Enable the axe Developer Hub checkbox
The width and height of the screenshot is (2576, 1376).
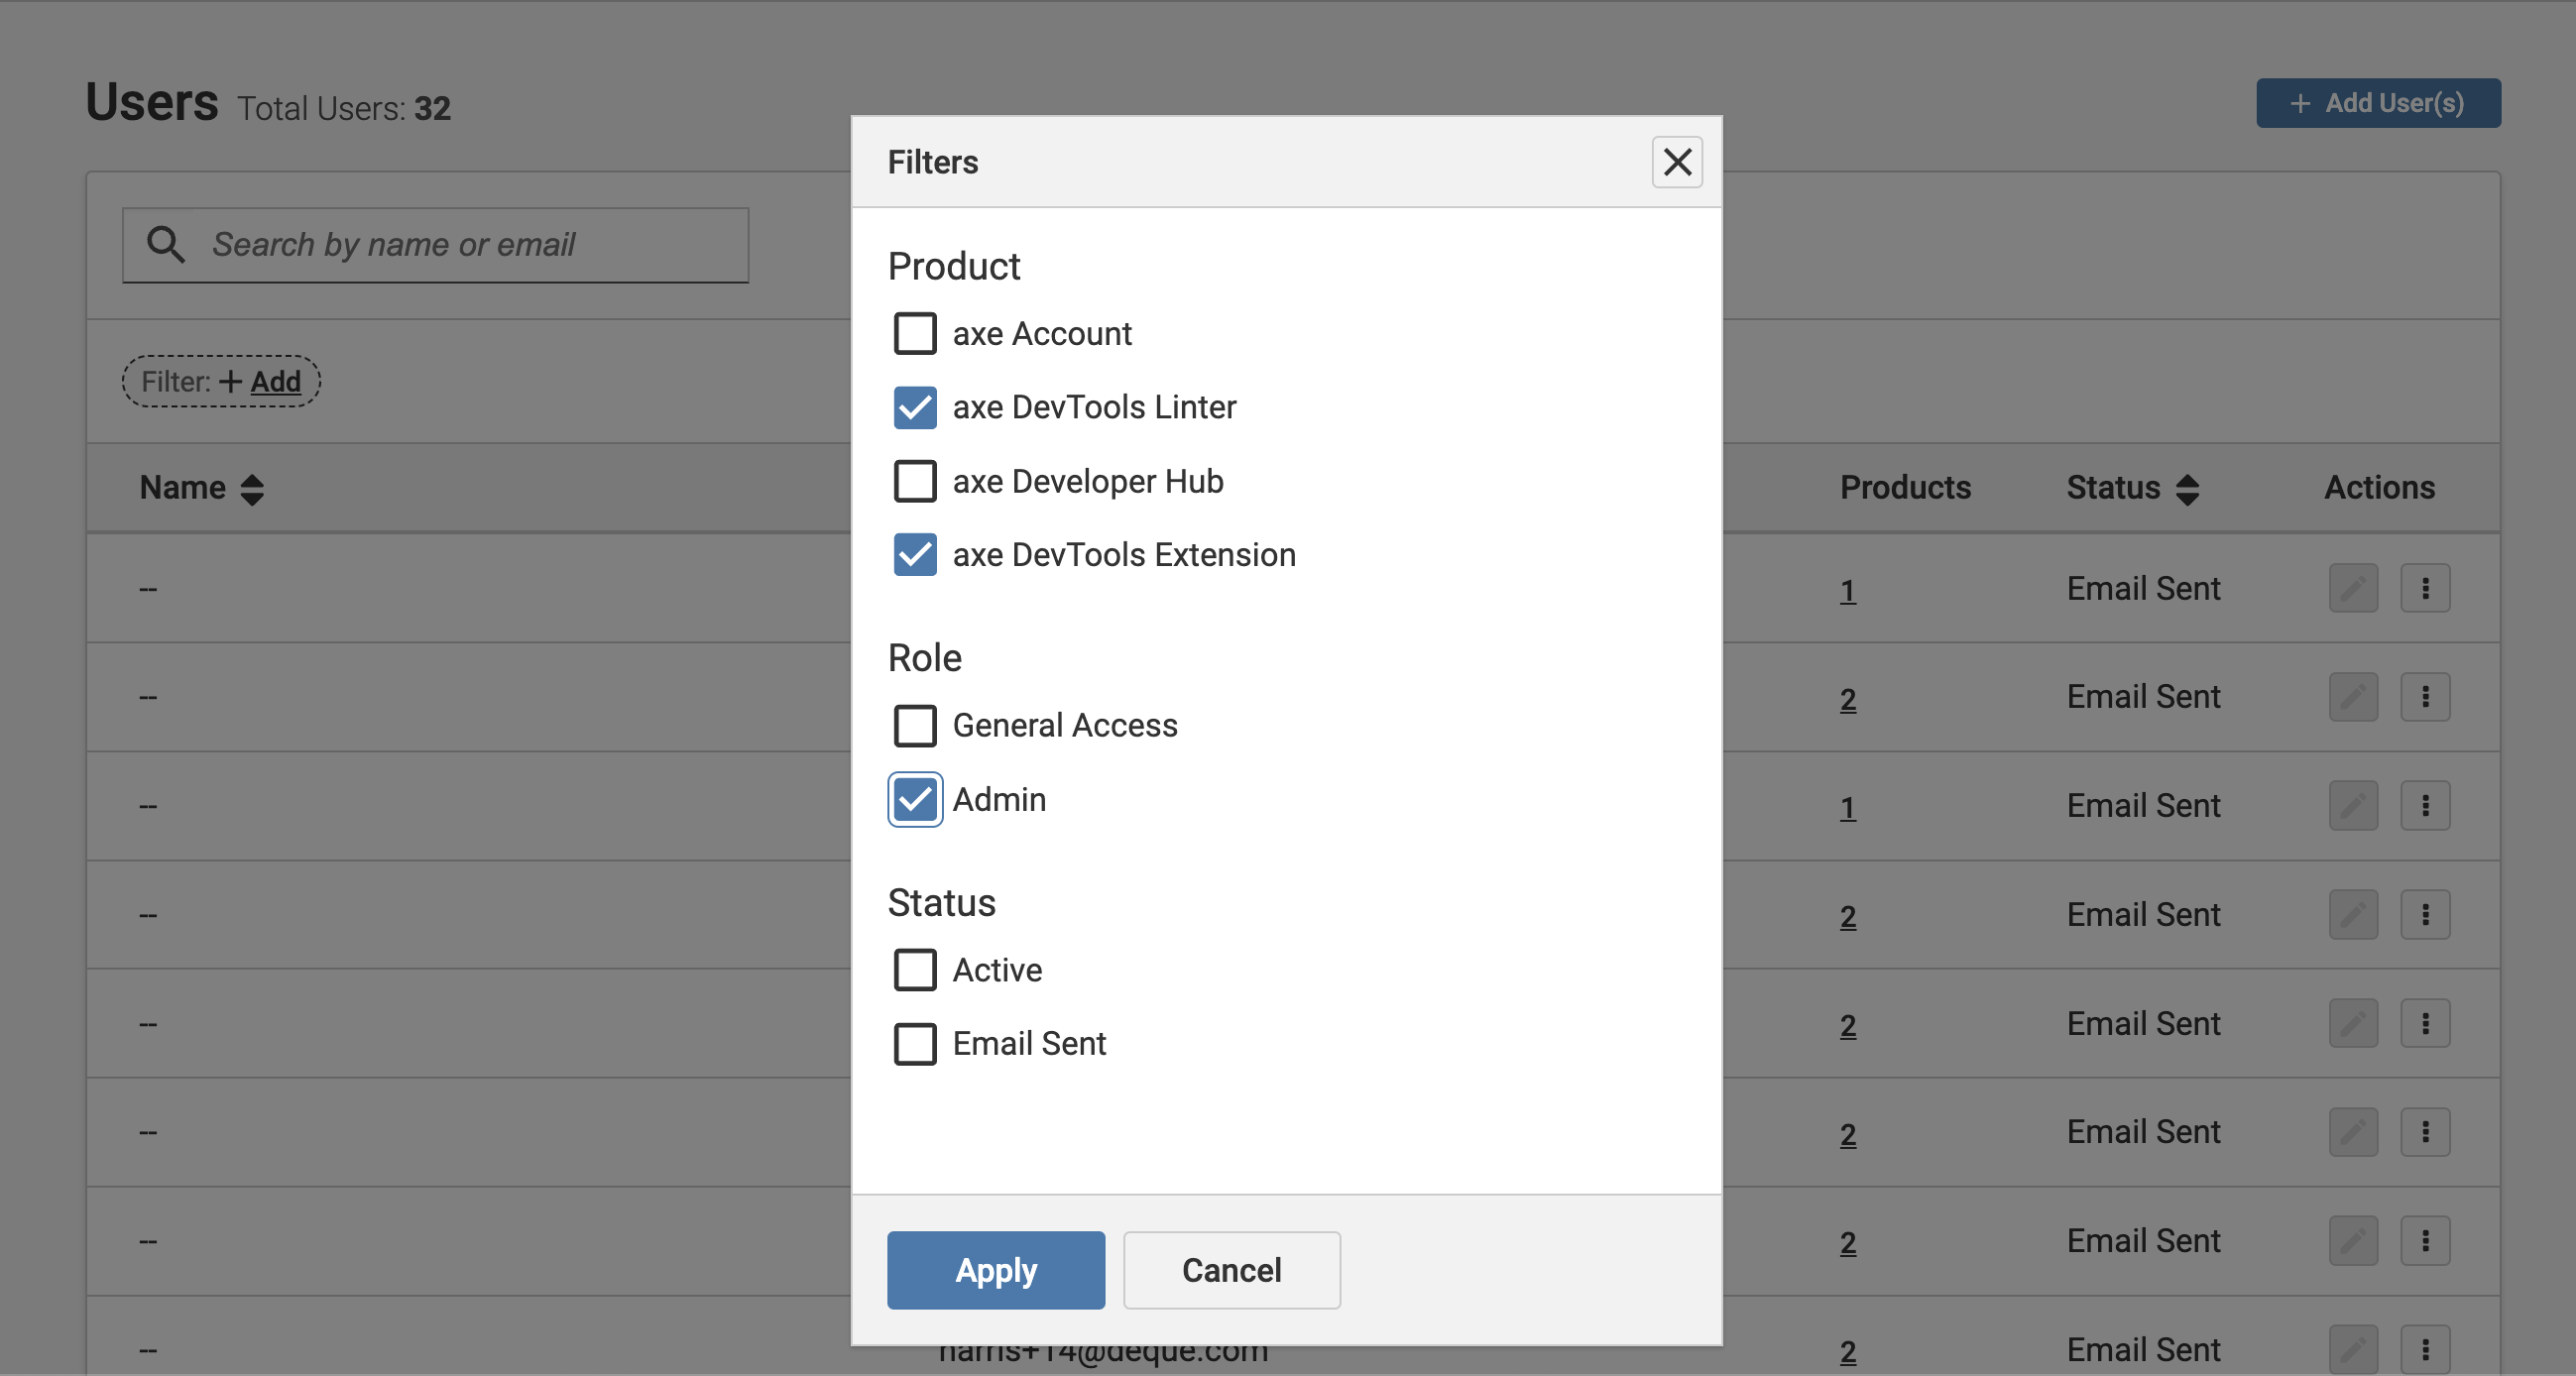point(914,481)
